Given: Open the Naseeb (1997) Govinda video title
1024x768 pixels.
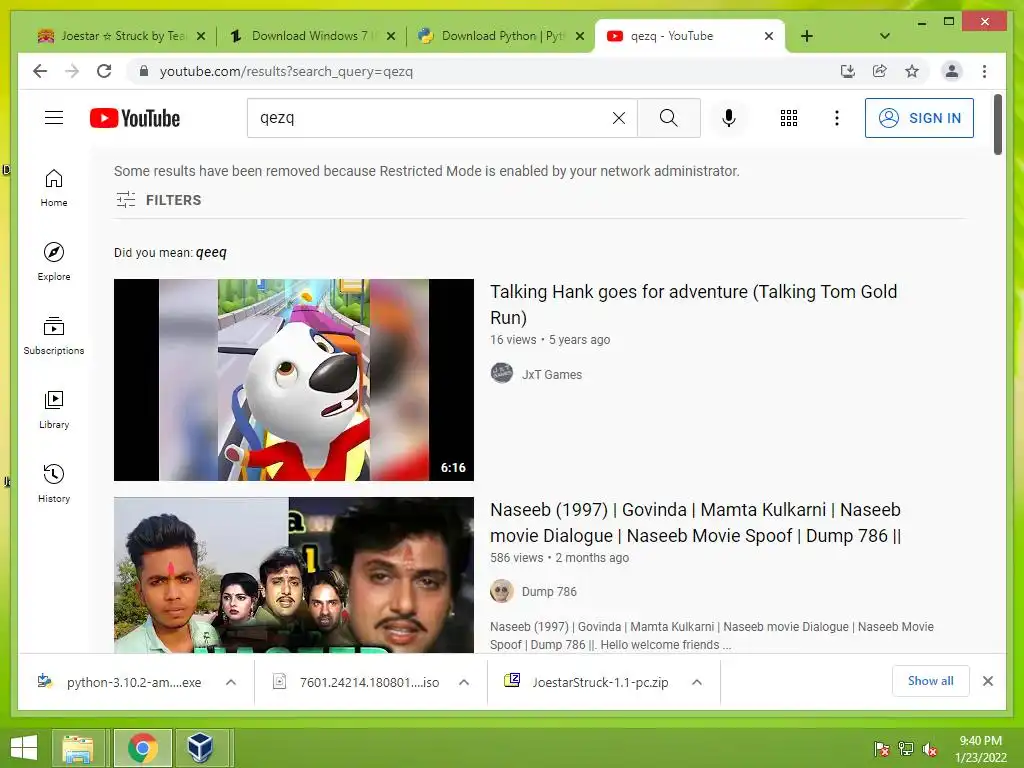Looking at the screenshot, I should (x=696, y=522).
